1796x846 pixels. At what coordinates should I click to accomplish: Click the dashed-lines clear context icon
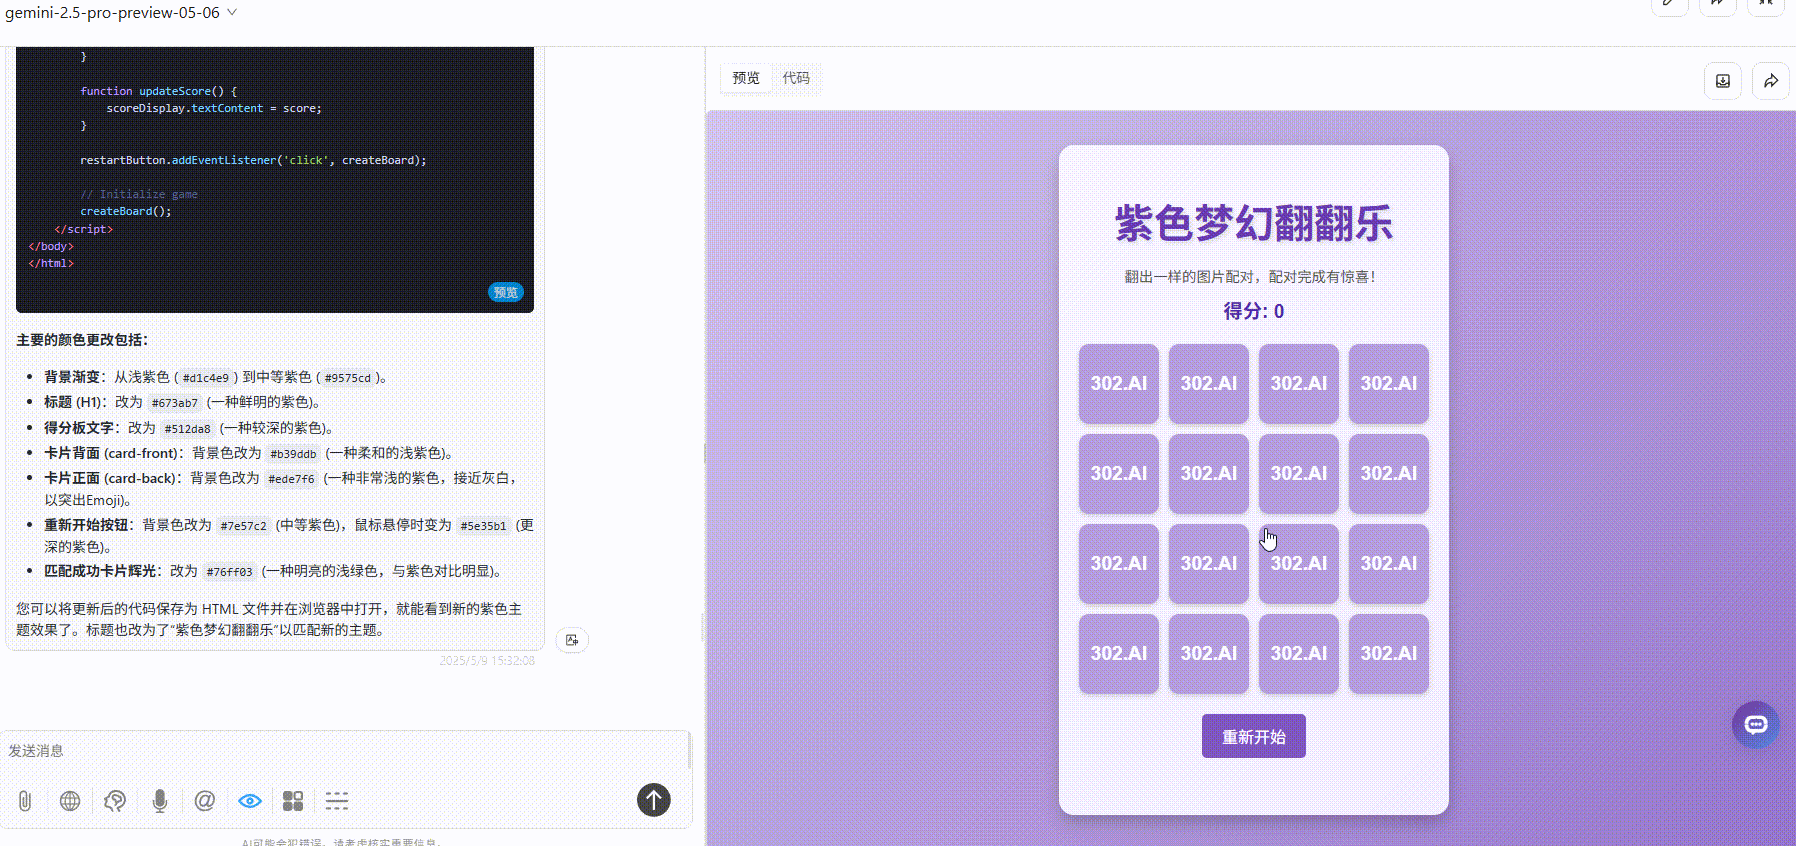337,800
